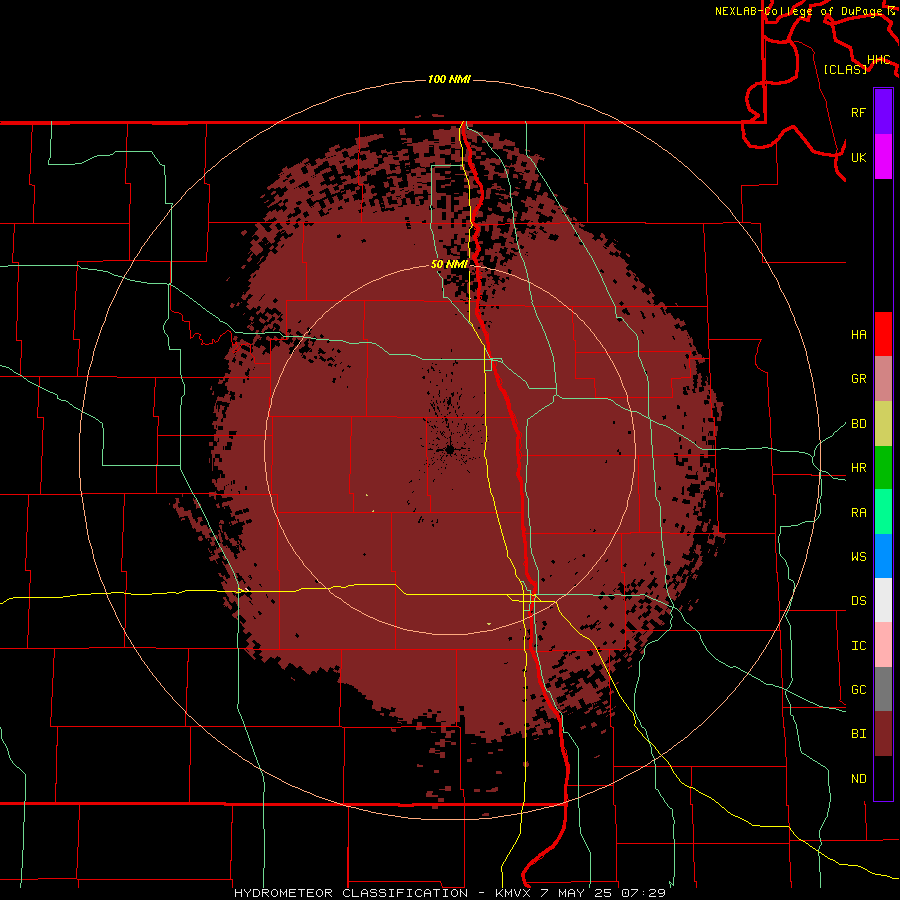900x900 pixels.
Task: Click the UK magenta legend swatch
Action: (x=883, y=157)
